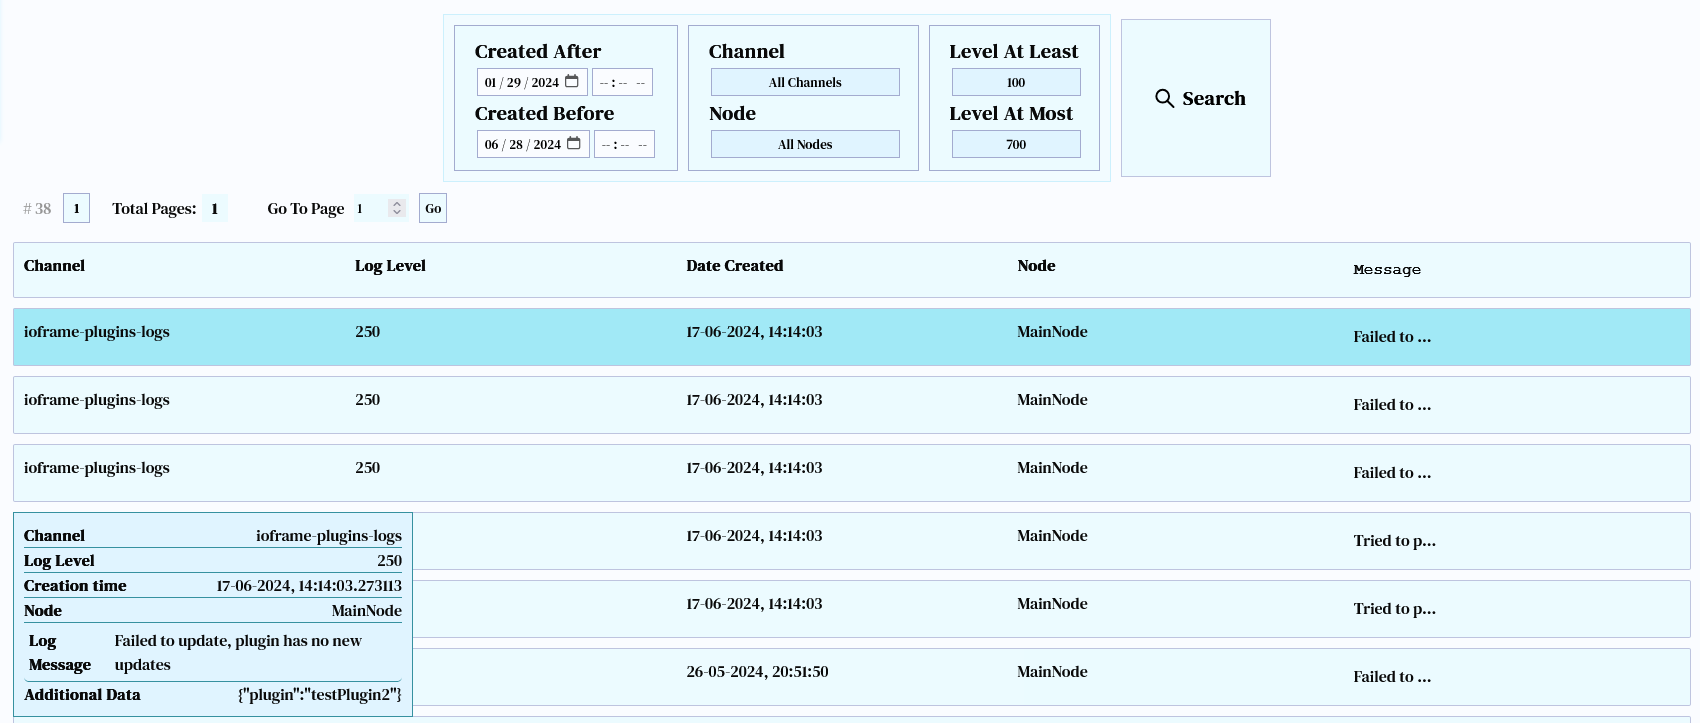
Task: Open the Created Before calendar picker icon
Action: [574, 143]
